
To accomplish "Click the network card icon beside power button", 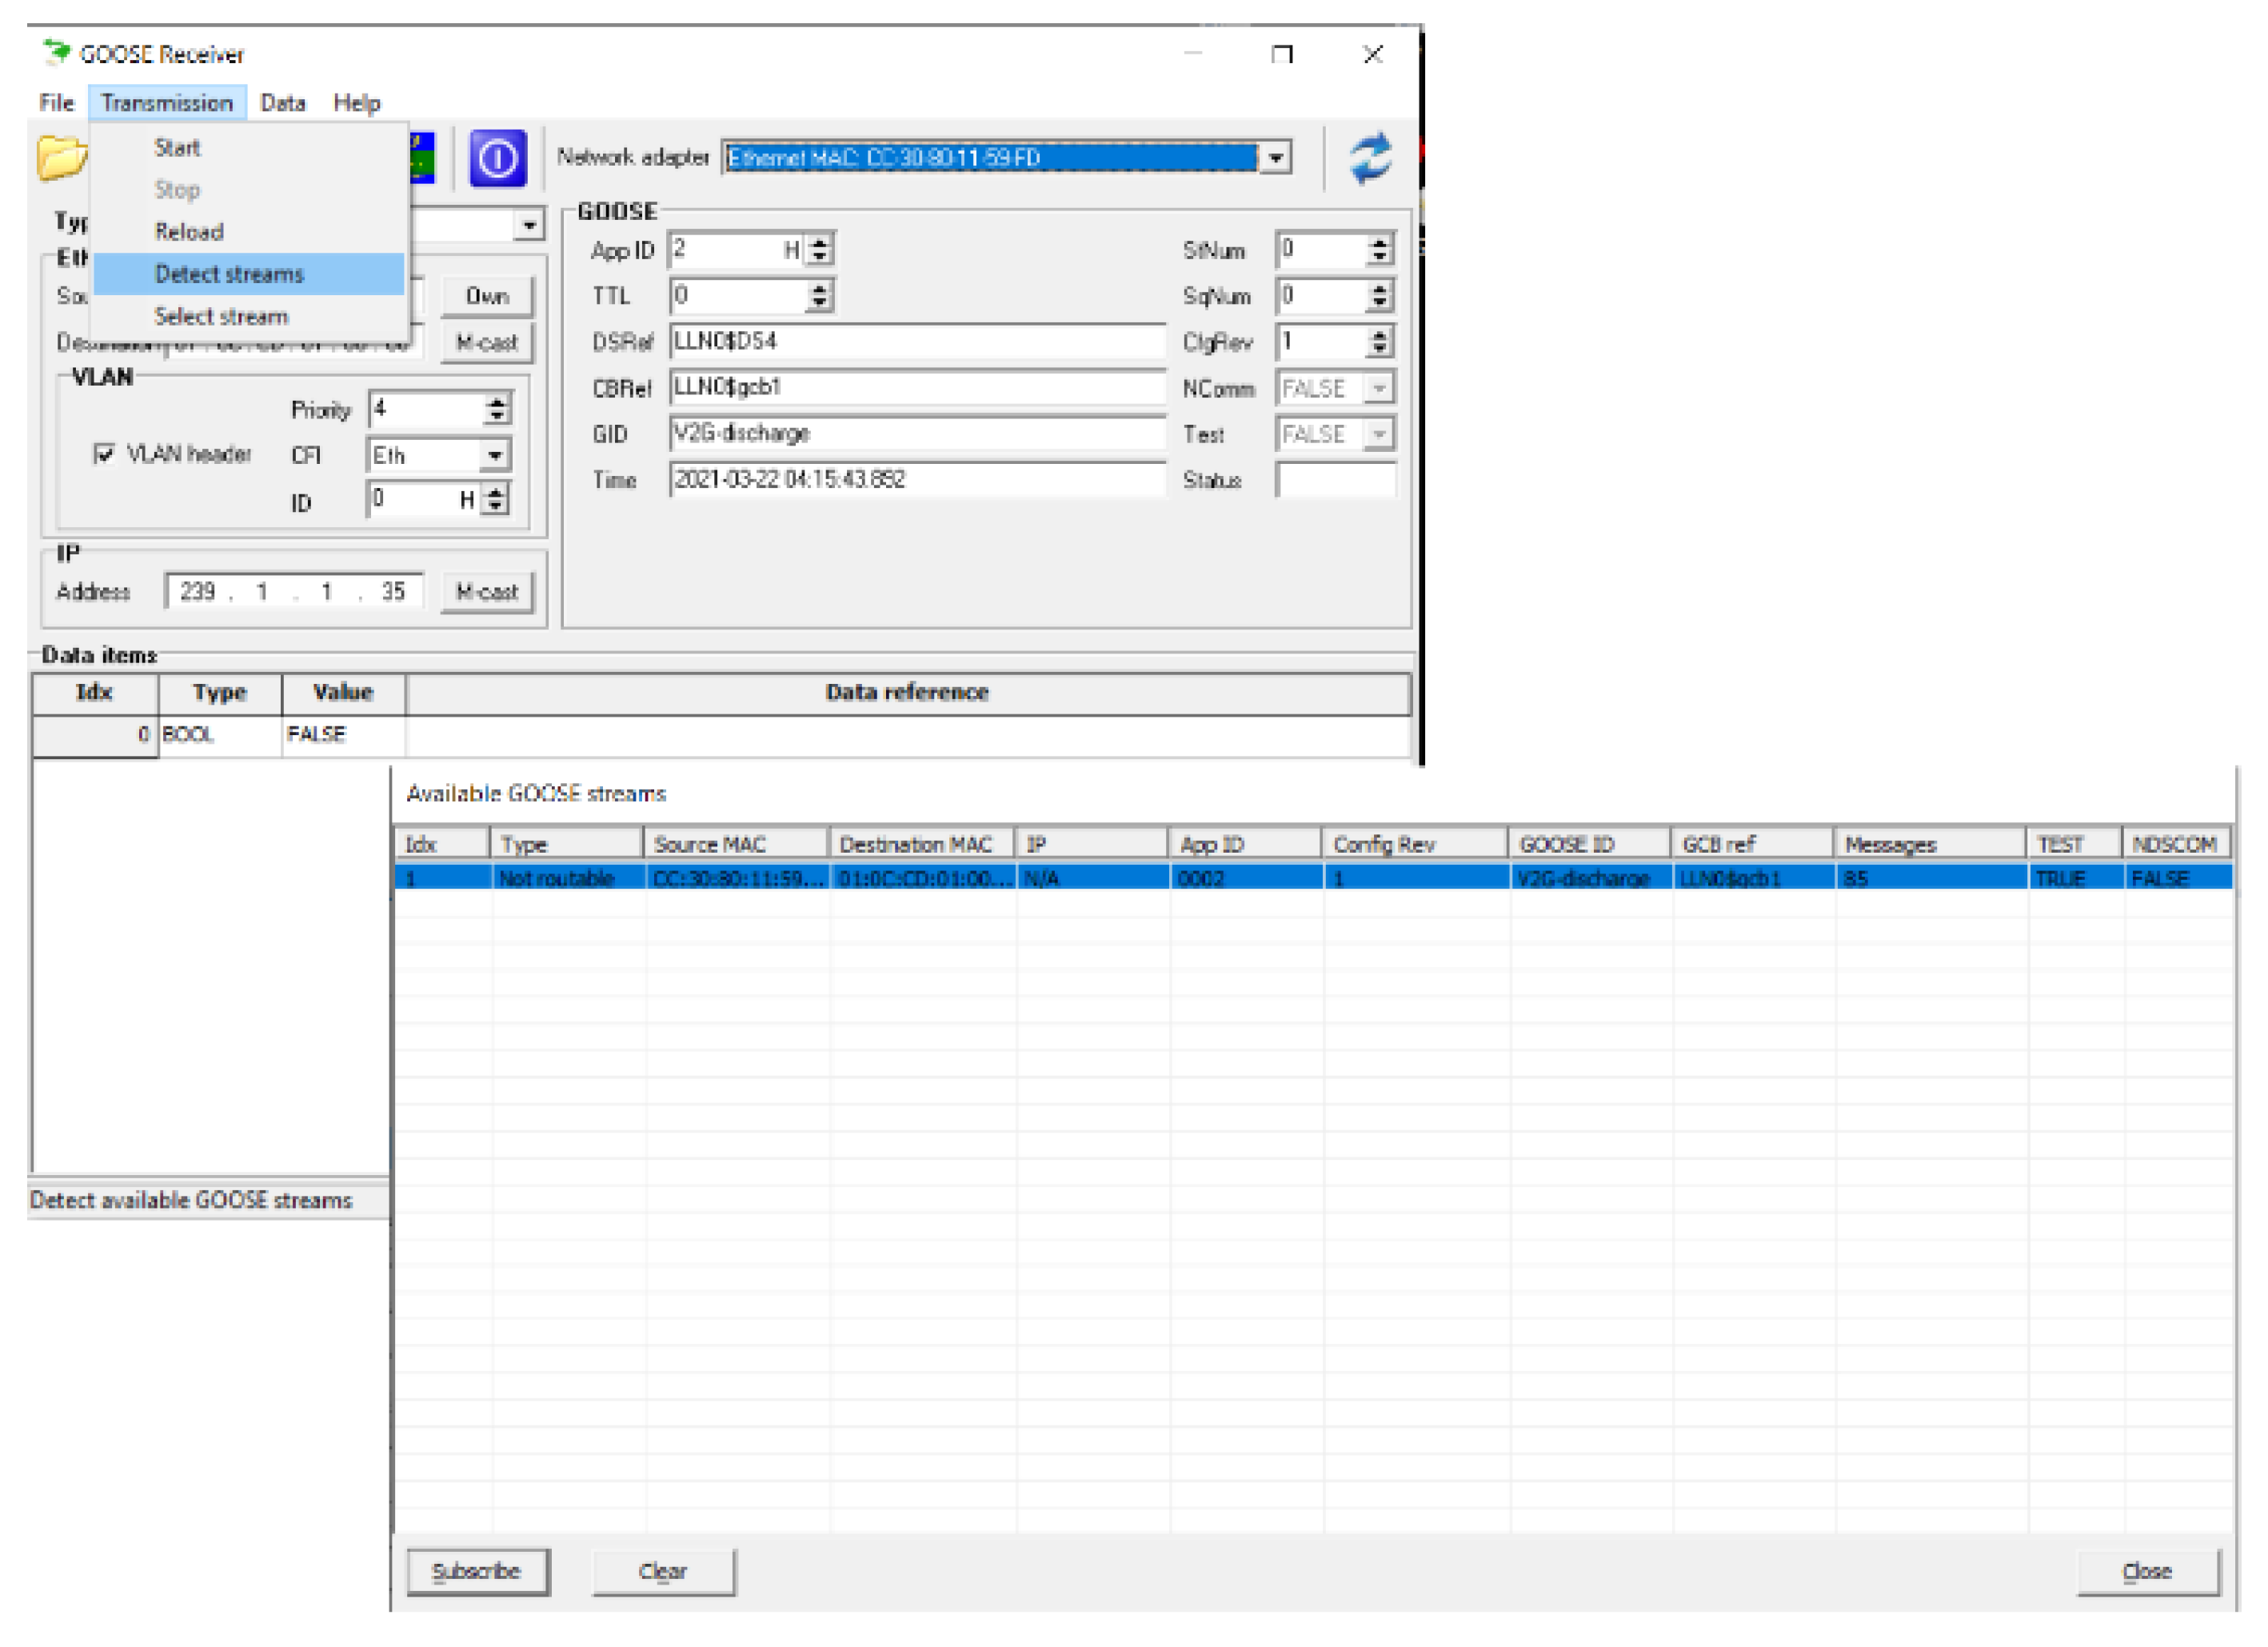I will pos(423,158).
